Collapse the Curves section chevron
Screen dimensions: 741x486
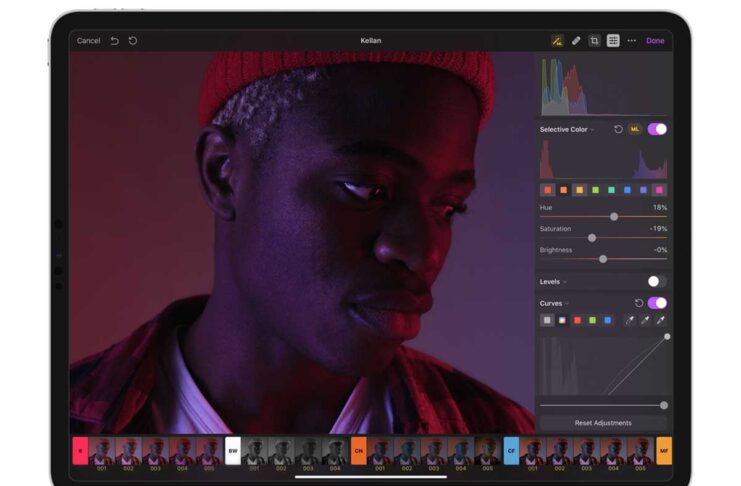567,303
